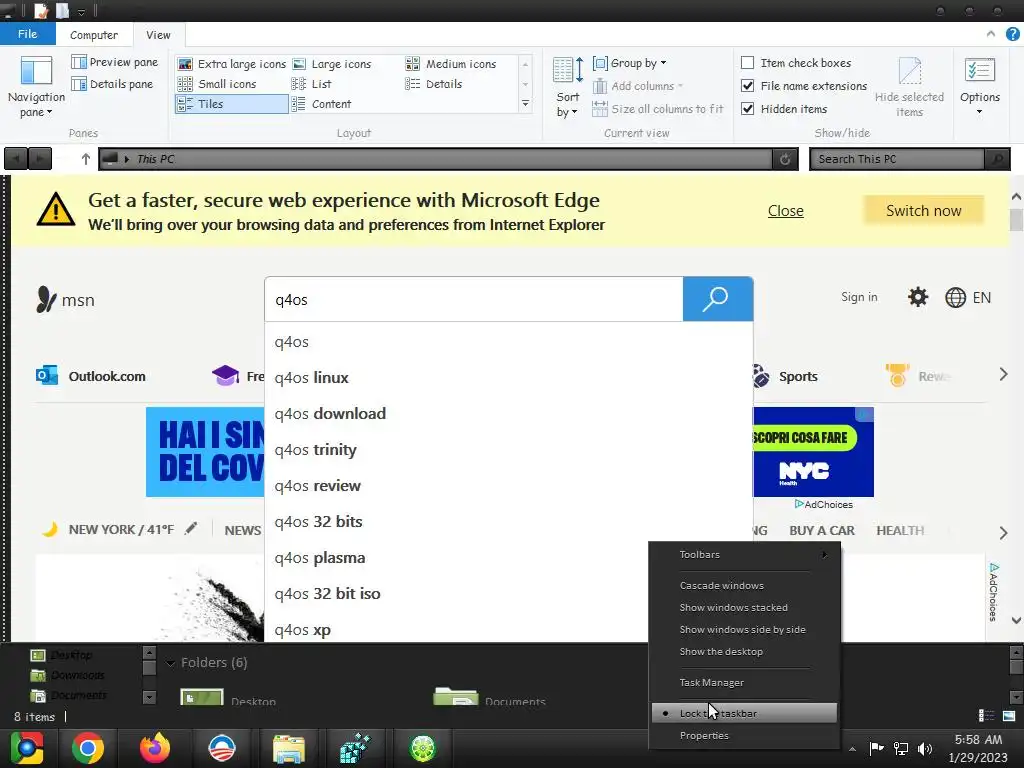This screenshot has height=768, width=1024.
Task: Launch Chrome from the taskbar
Action: 88,748
